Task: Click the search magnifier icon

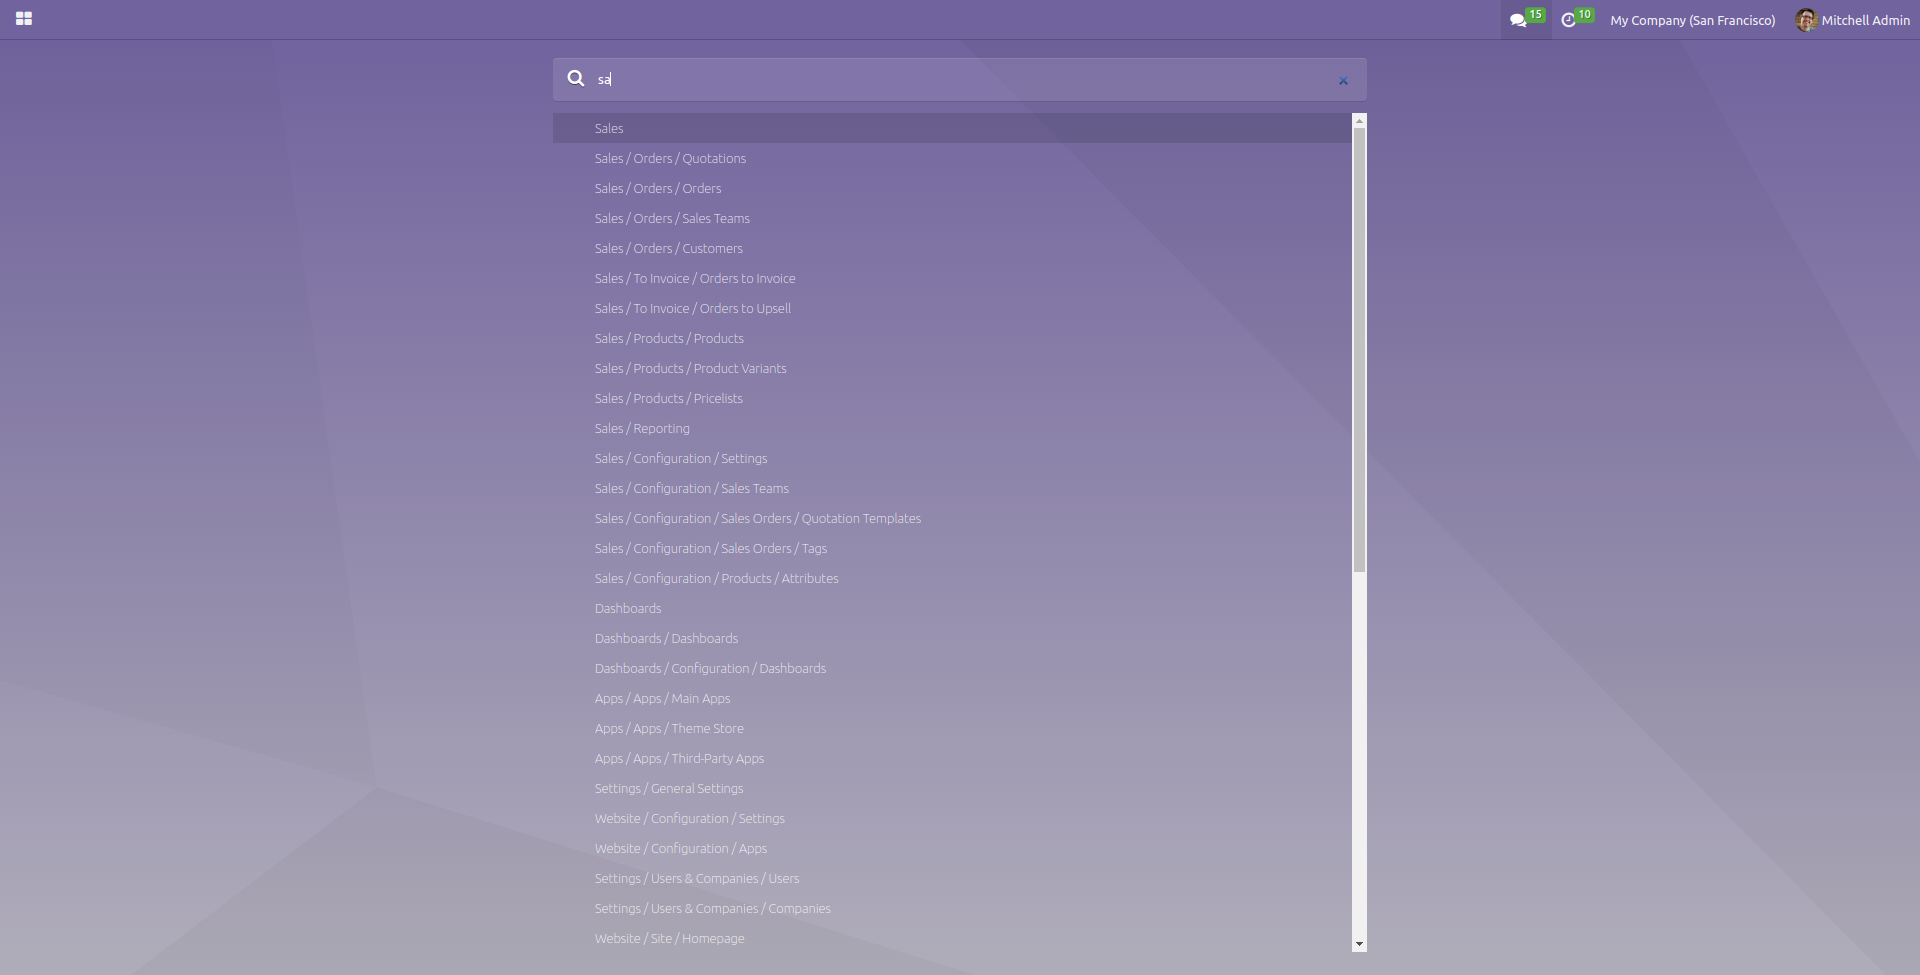Action: click(576, 78)
